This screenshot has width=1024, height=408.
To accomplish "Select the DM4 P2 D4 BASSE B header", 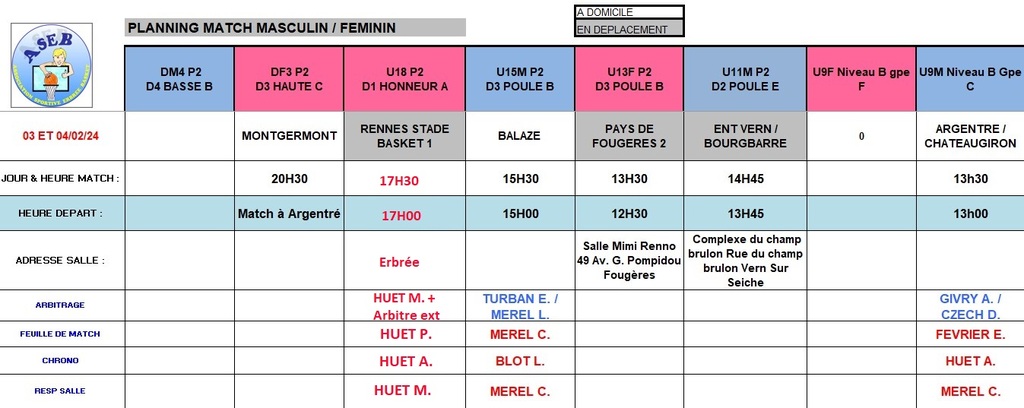I will click(x=179, y=78).
